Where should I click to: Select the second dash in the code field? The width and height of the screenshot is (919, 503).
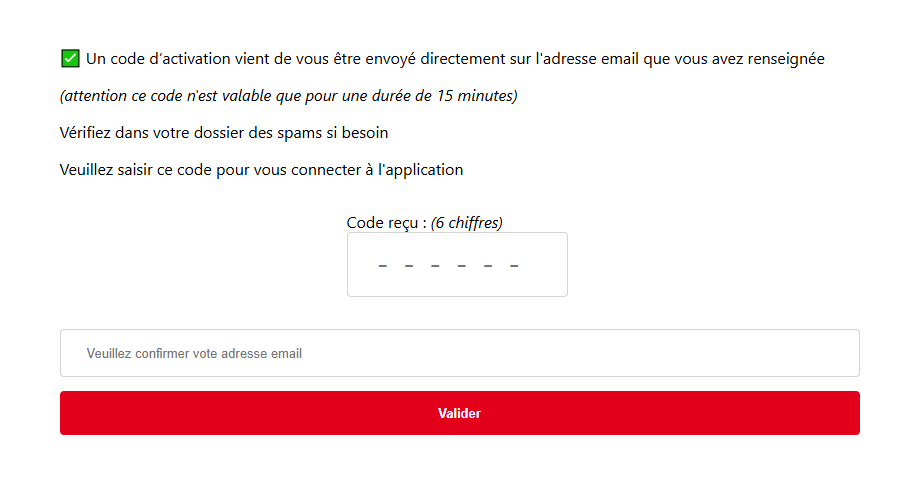click(x=409, y=266)
